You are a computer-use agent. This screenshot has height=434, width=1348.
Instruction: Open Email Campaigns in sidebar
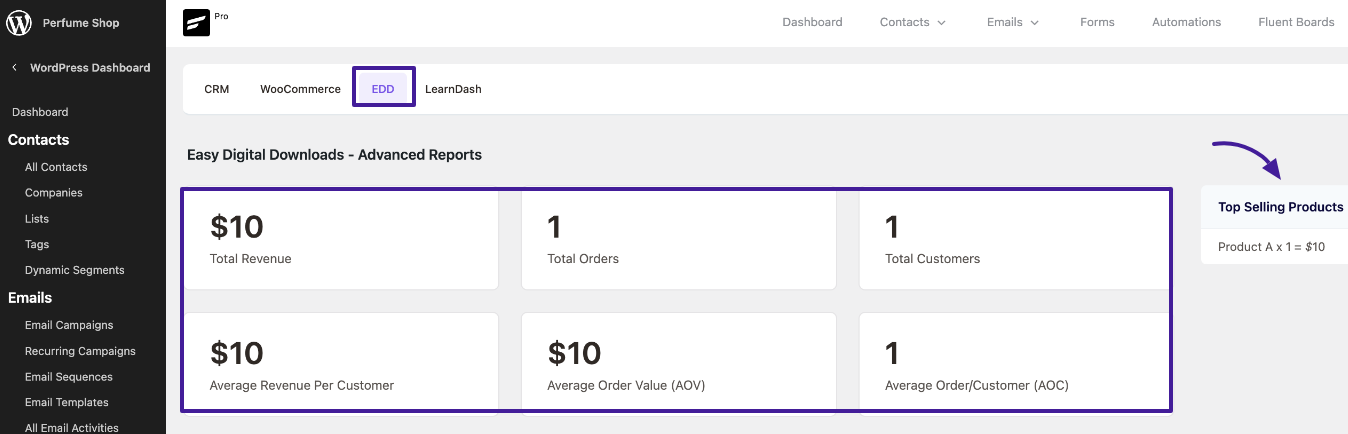pyautogui.click(x=69, y=325)
